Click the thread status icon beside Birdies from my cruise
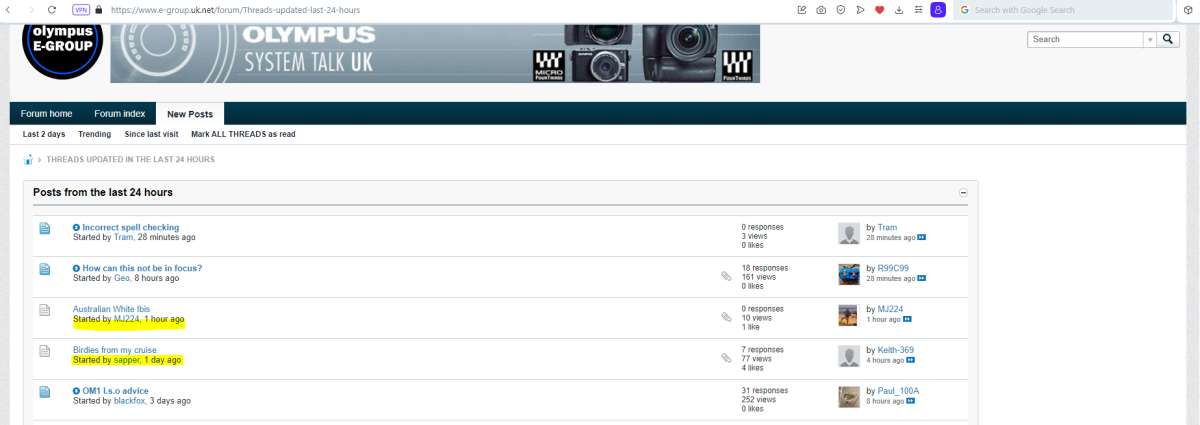 point(44,351)
